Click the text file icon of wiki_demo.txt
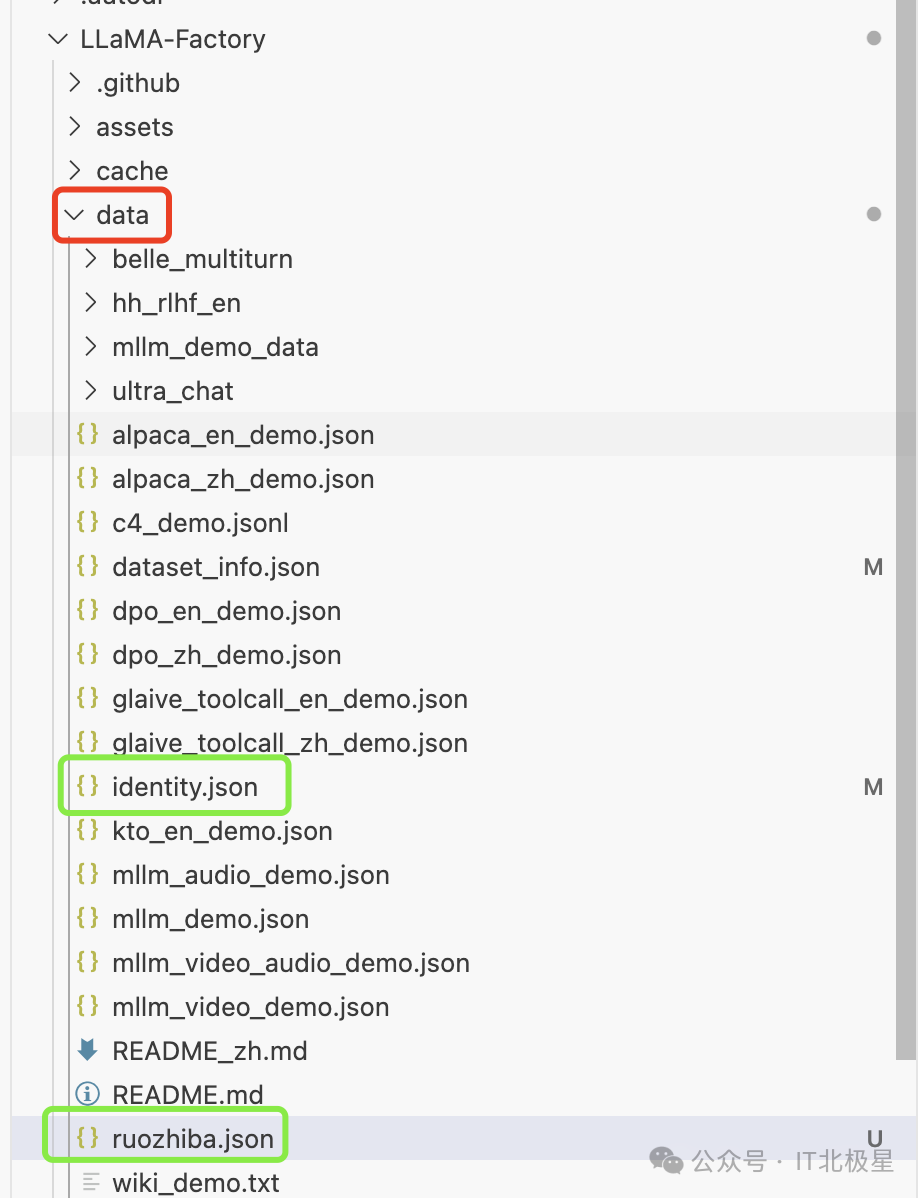Screen dimensions: 924x1198 pos(90,1182)
